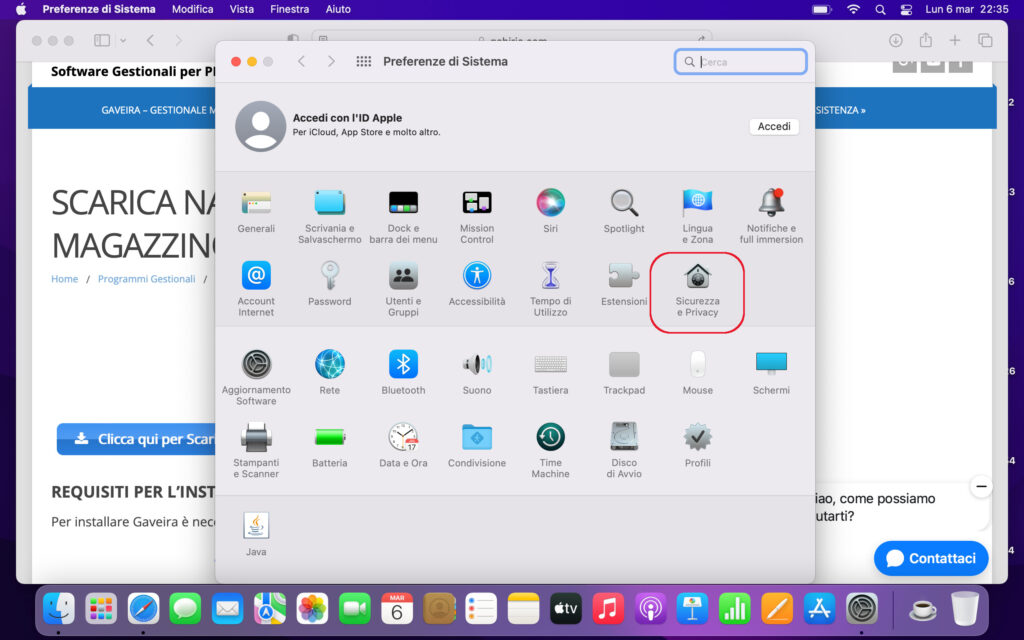This screenshot has height=640, width=1024.
Task: Open Disco di Avvio preferences
Action: coord(624,450)
